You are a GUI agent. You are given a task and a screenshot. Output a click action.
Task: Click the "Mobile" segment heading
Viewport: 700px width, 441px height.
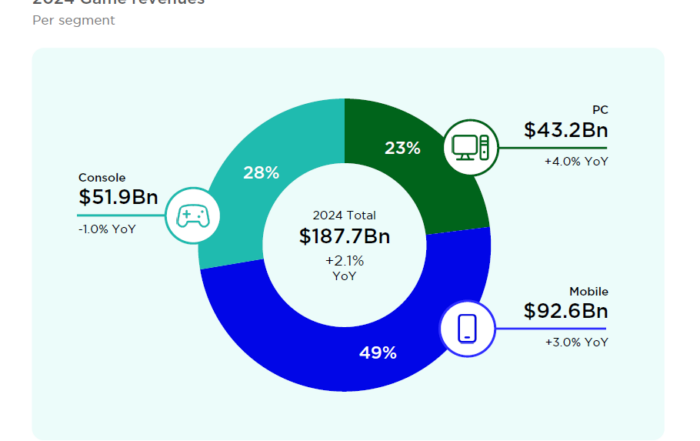tap(588, 291)
